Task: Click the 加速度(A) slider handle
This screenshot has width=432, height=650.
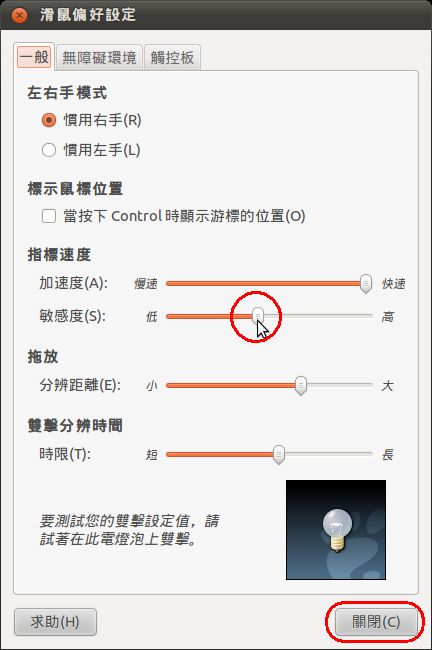Action: click(x=365, y=284)
